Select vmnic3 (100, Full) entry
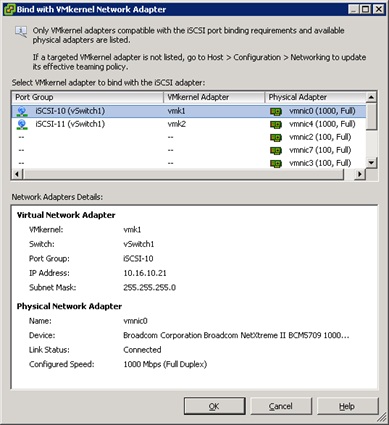The height and width of the screenshot is (425, 389). click(x=320, y=163)
